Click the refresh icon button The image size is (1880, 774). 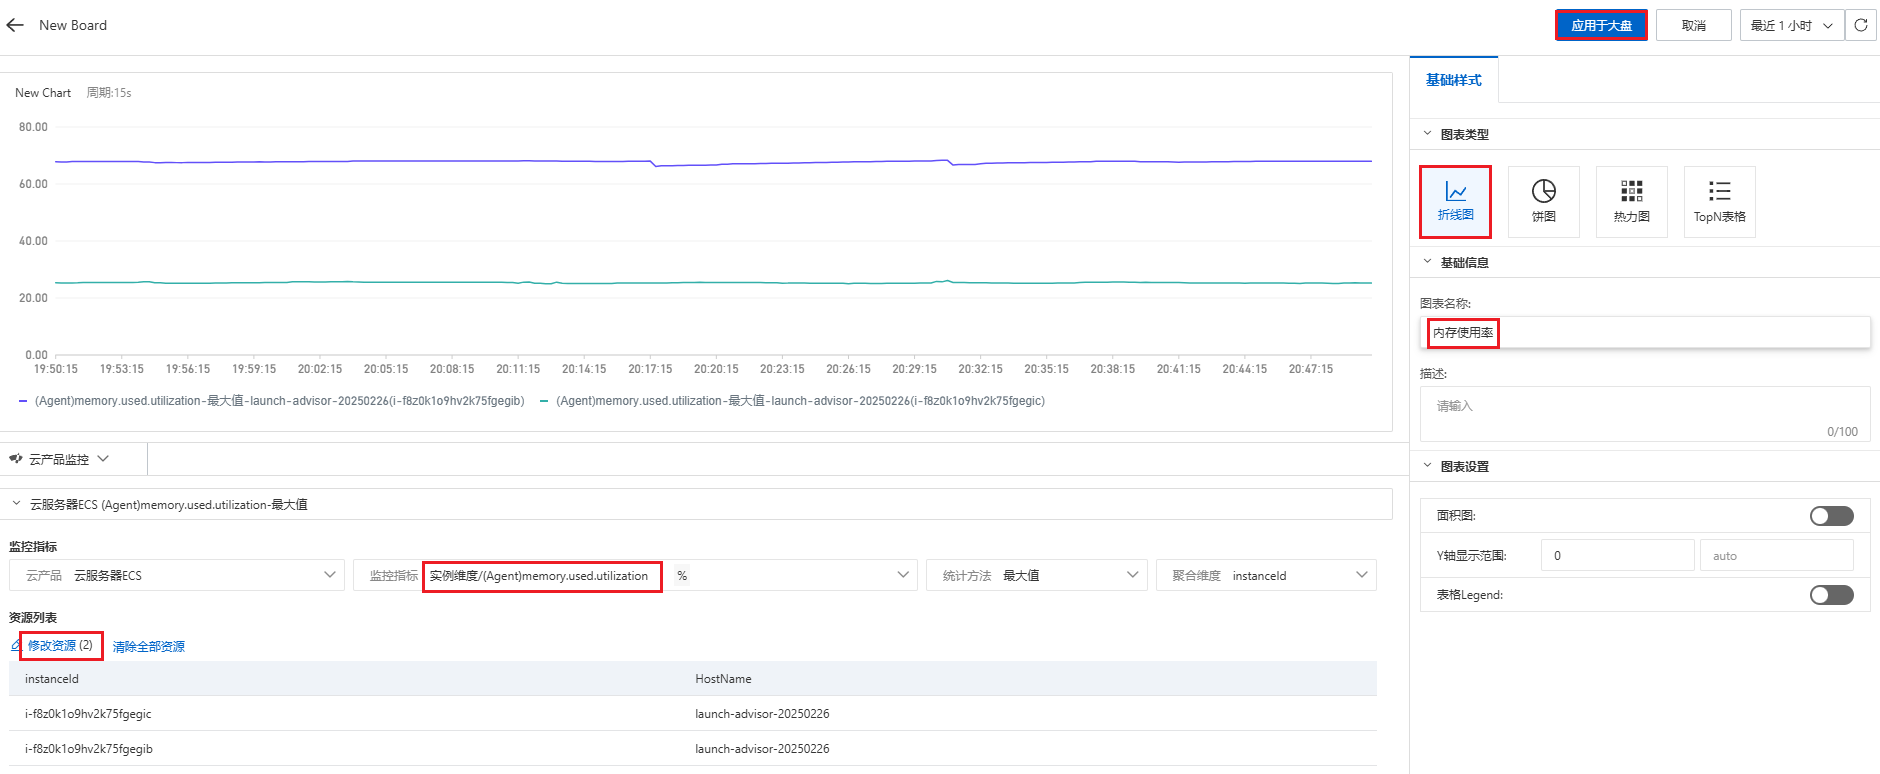[1861, 25]
